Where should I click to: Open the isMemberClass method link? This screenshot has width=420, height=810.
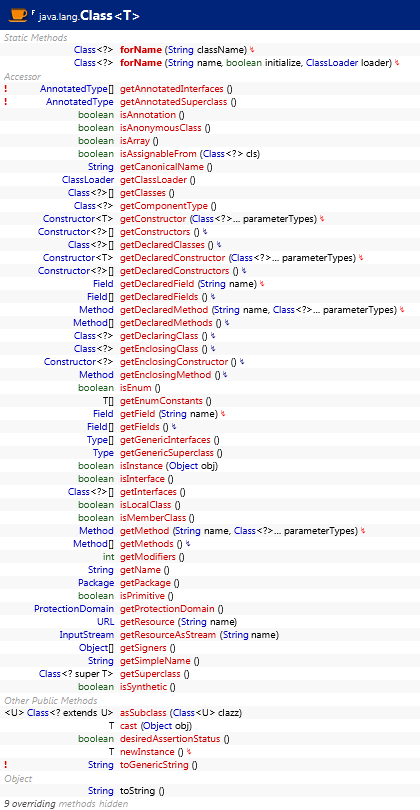click(x=153, y=518)
